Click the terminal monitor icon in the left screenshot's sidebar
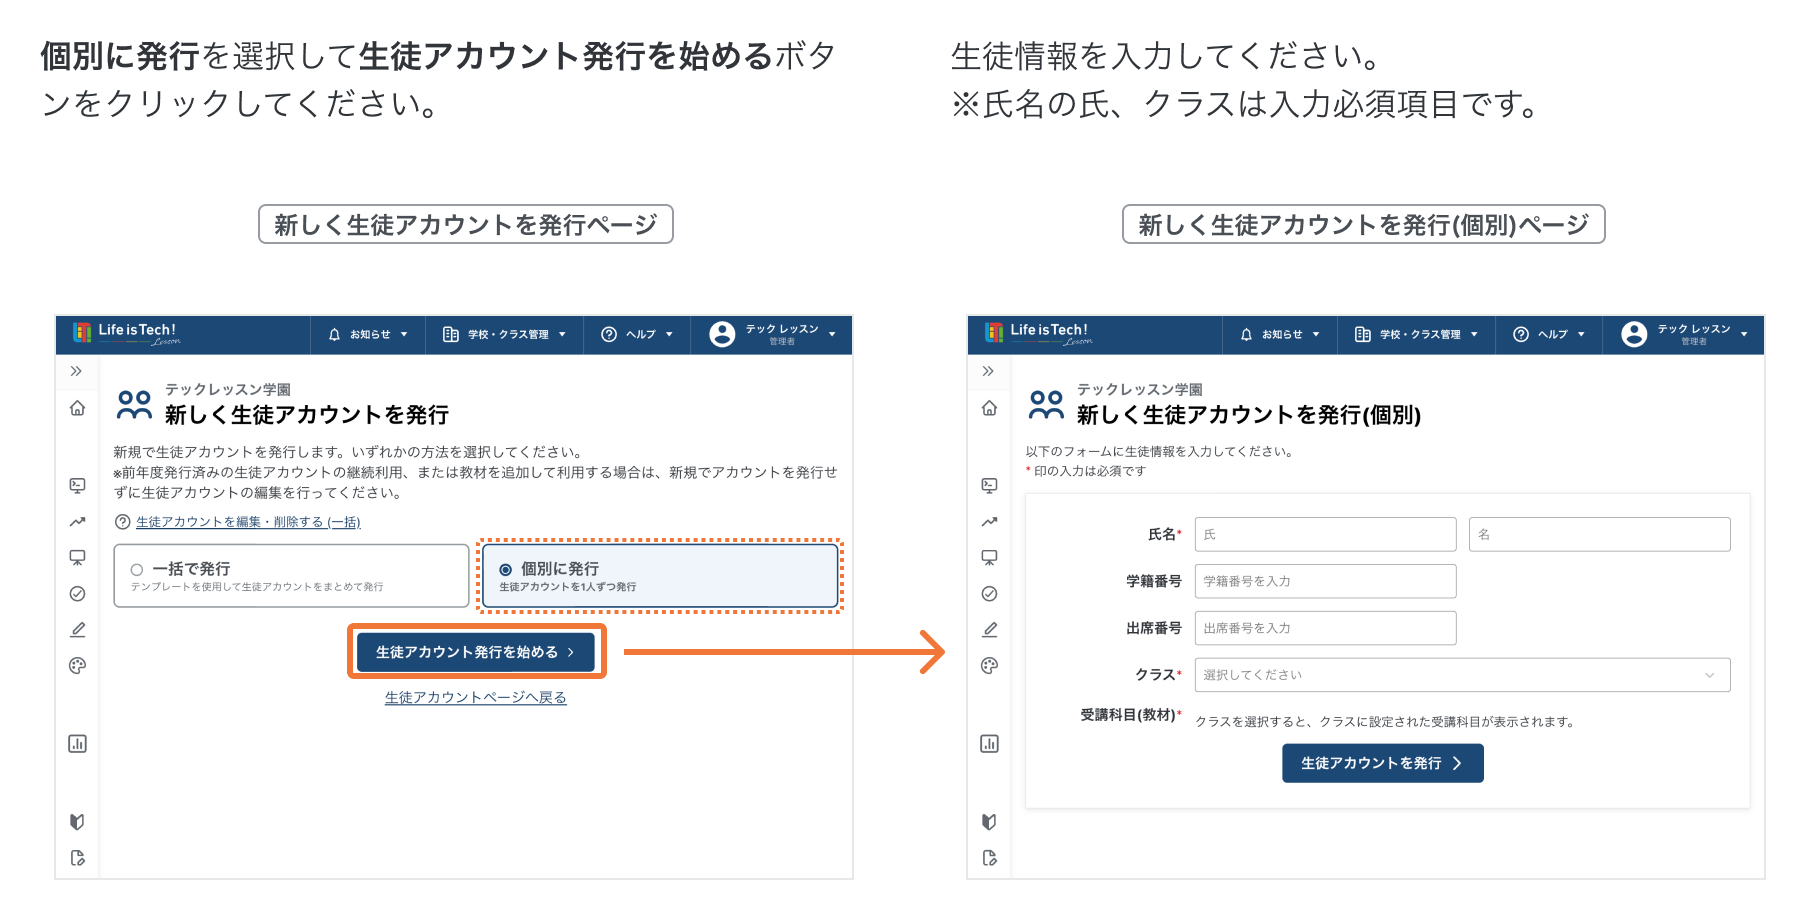 (77, 486)
